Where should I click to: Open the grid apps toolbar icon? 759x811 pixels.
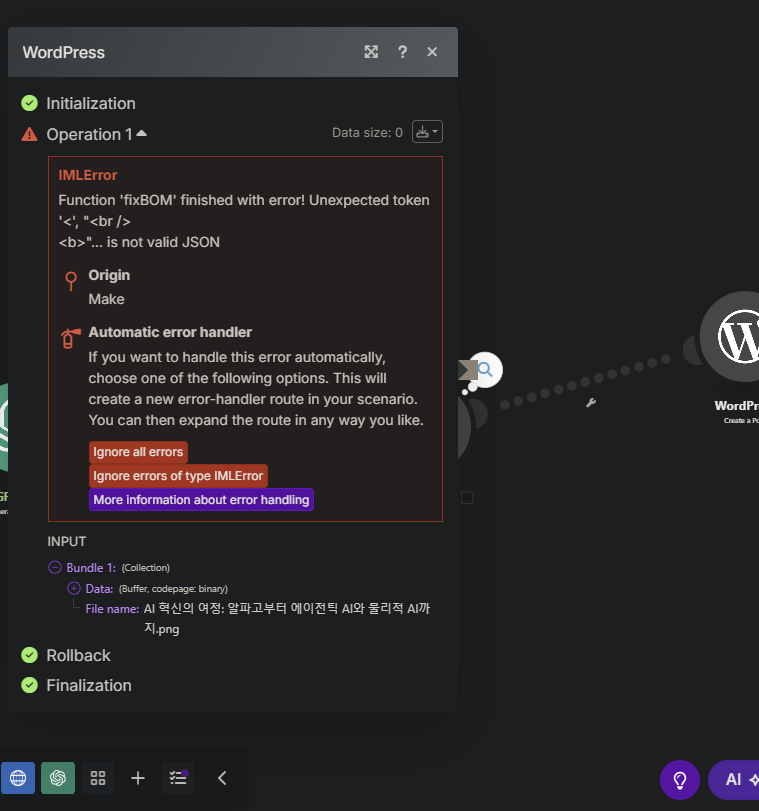pos(98,778)
